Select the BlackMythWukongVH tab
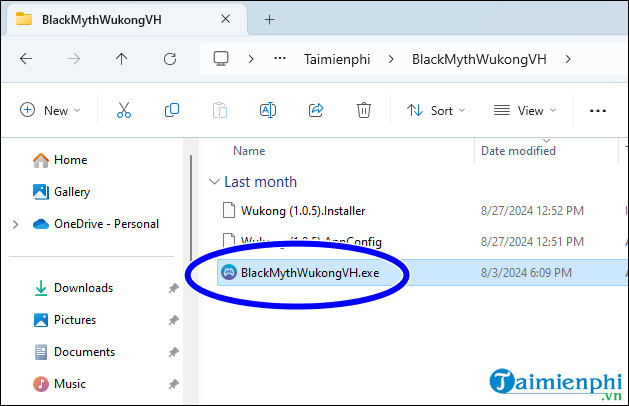This screenshot has width=629, height=406. pyautogui.click(x=103, y=20)
